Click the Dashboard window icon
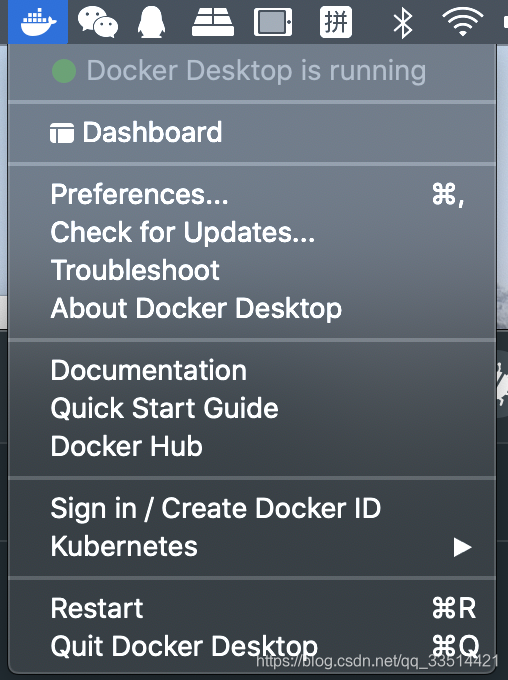 [62, 133]
